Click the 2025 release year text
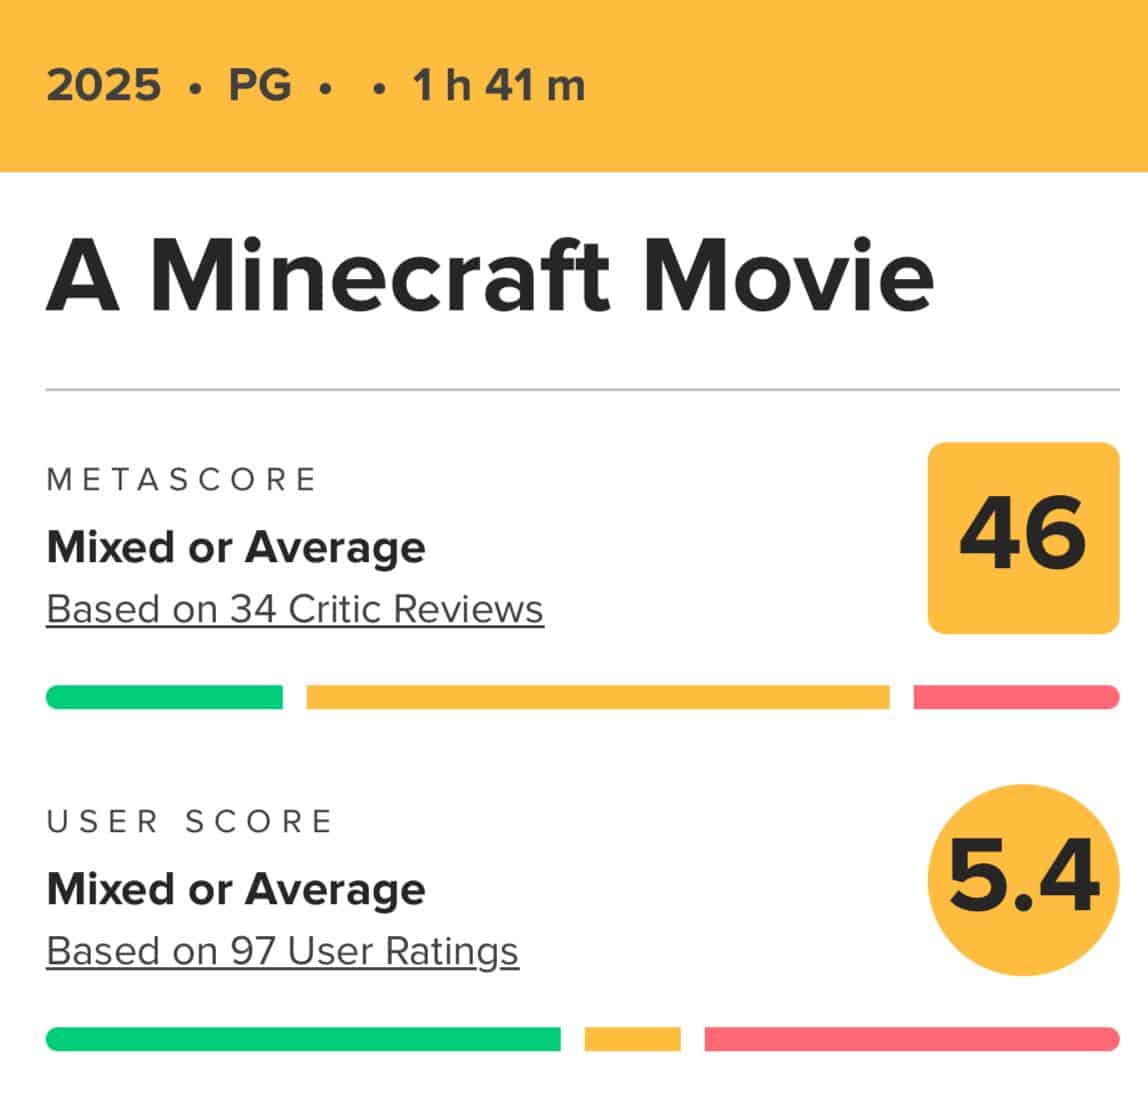Image resolution: width=1148 pixels, height=1096 pixels. (103, 85)
